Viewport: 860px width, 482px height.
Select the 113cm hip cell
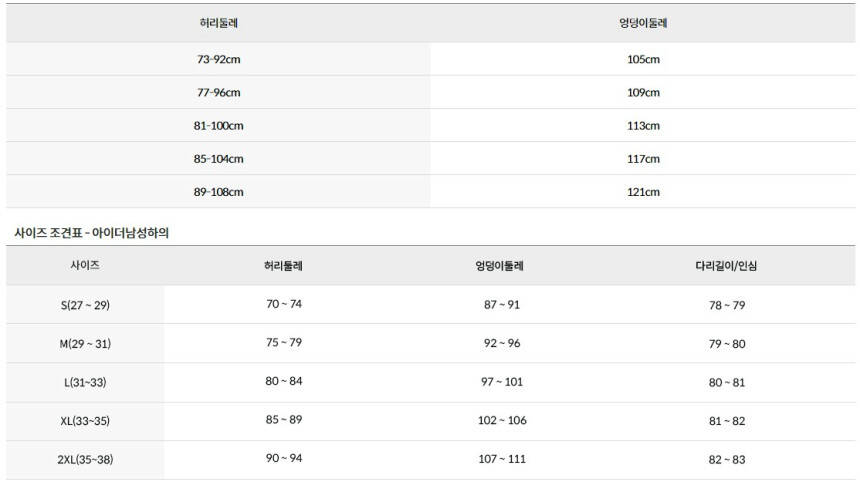click(x=643, y=126)
